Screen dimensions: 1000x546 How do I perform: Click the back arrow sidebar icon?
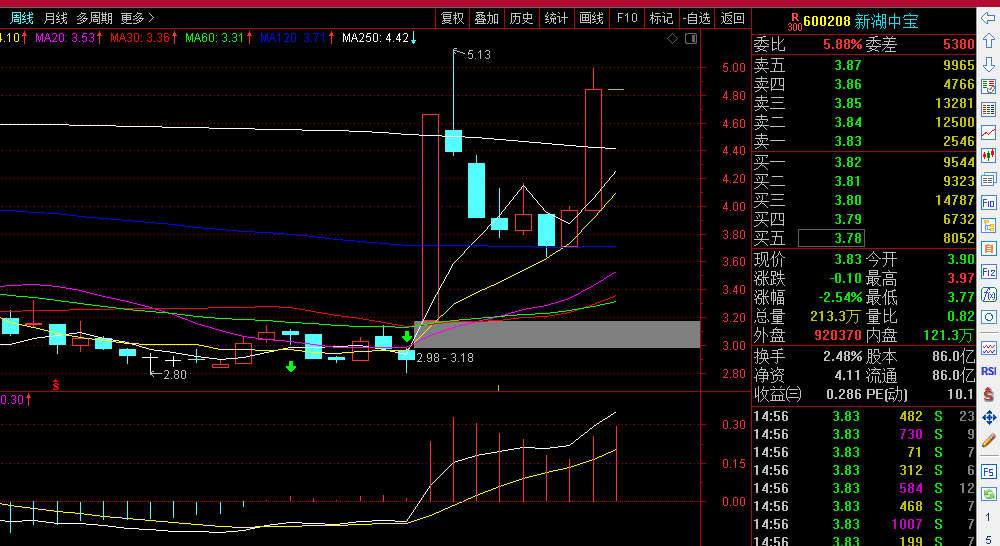click(988, 18)
